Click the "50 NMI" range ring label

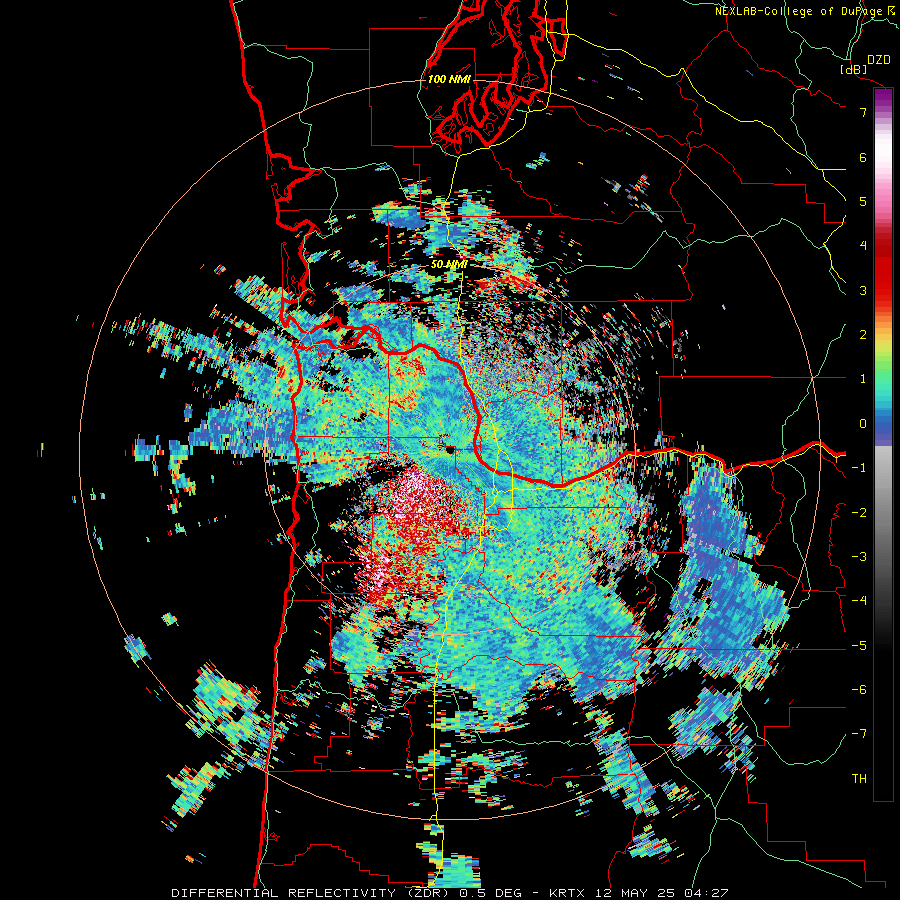pyautogui.click(x=449, y=264)
